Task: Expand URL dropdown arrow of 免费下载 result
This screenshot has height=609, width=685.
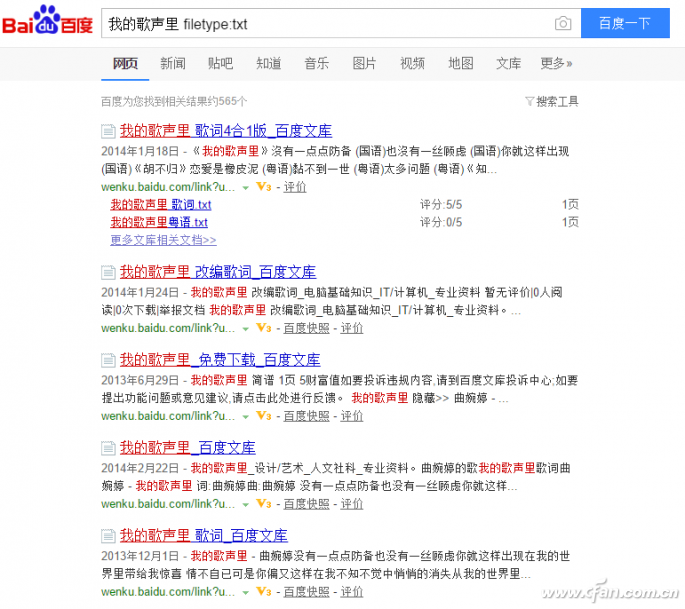Action: 246,417
